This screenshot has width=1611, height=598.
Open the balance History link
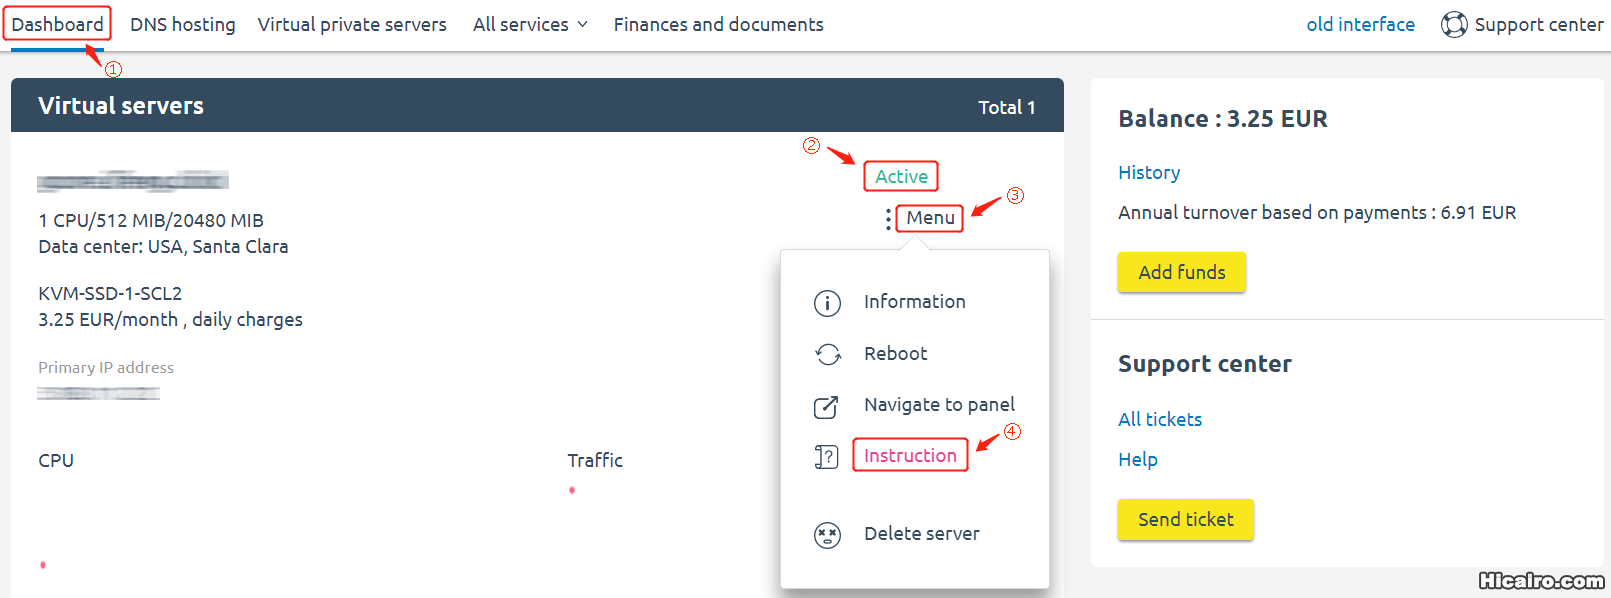click(x=1149, y=173)
